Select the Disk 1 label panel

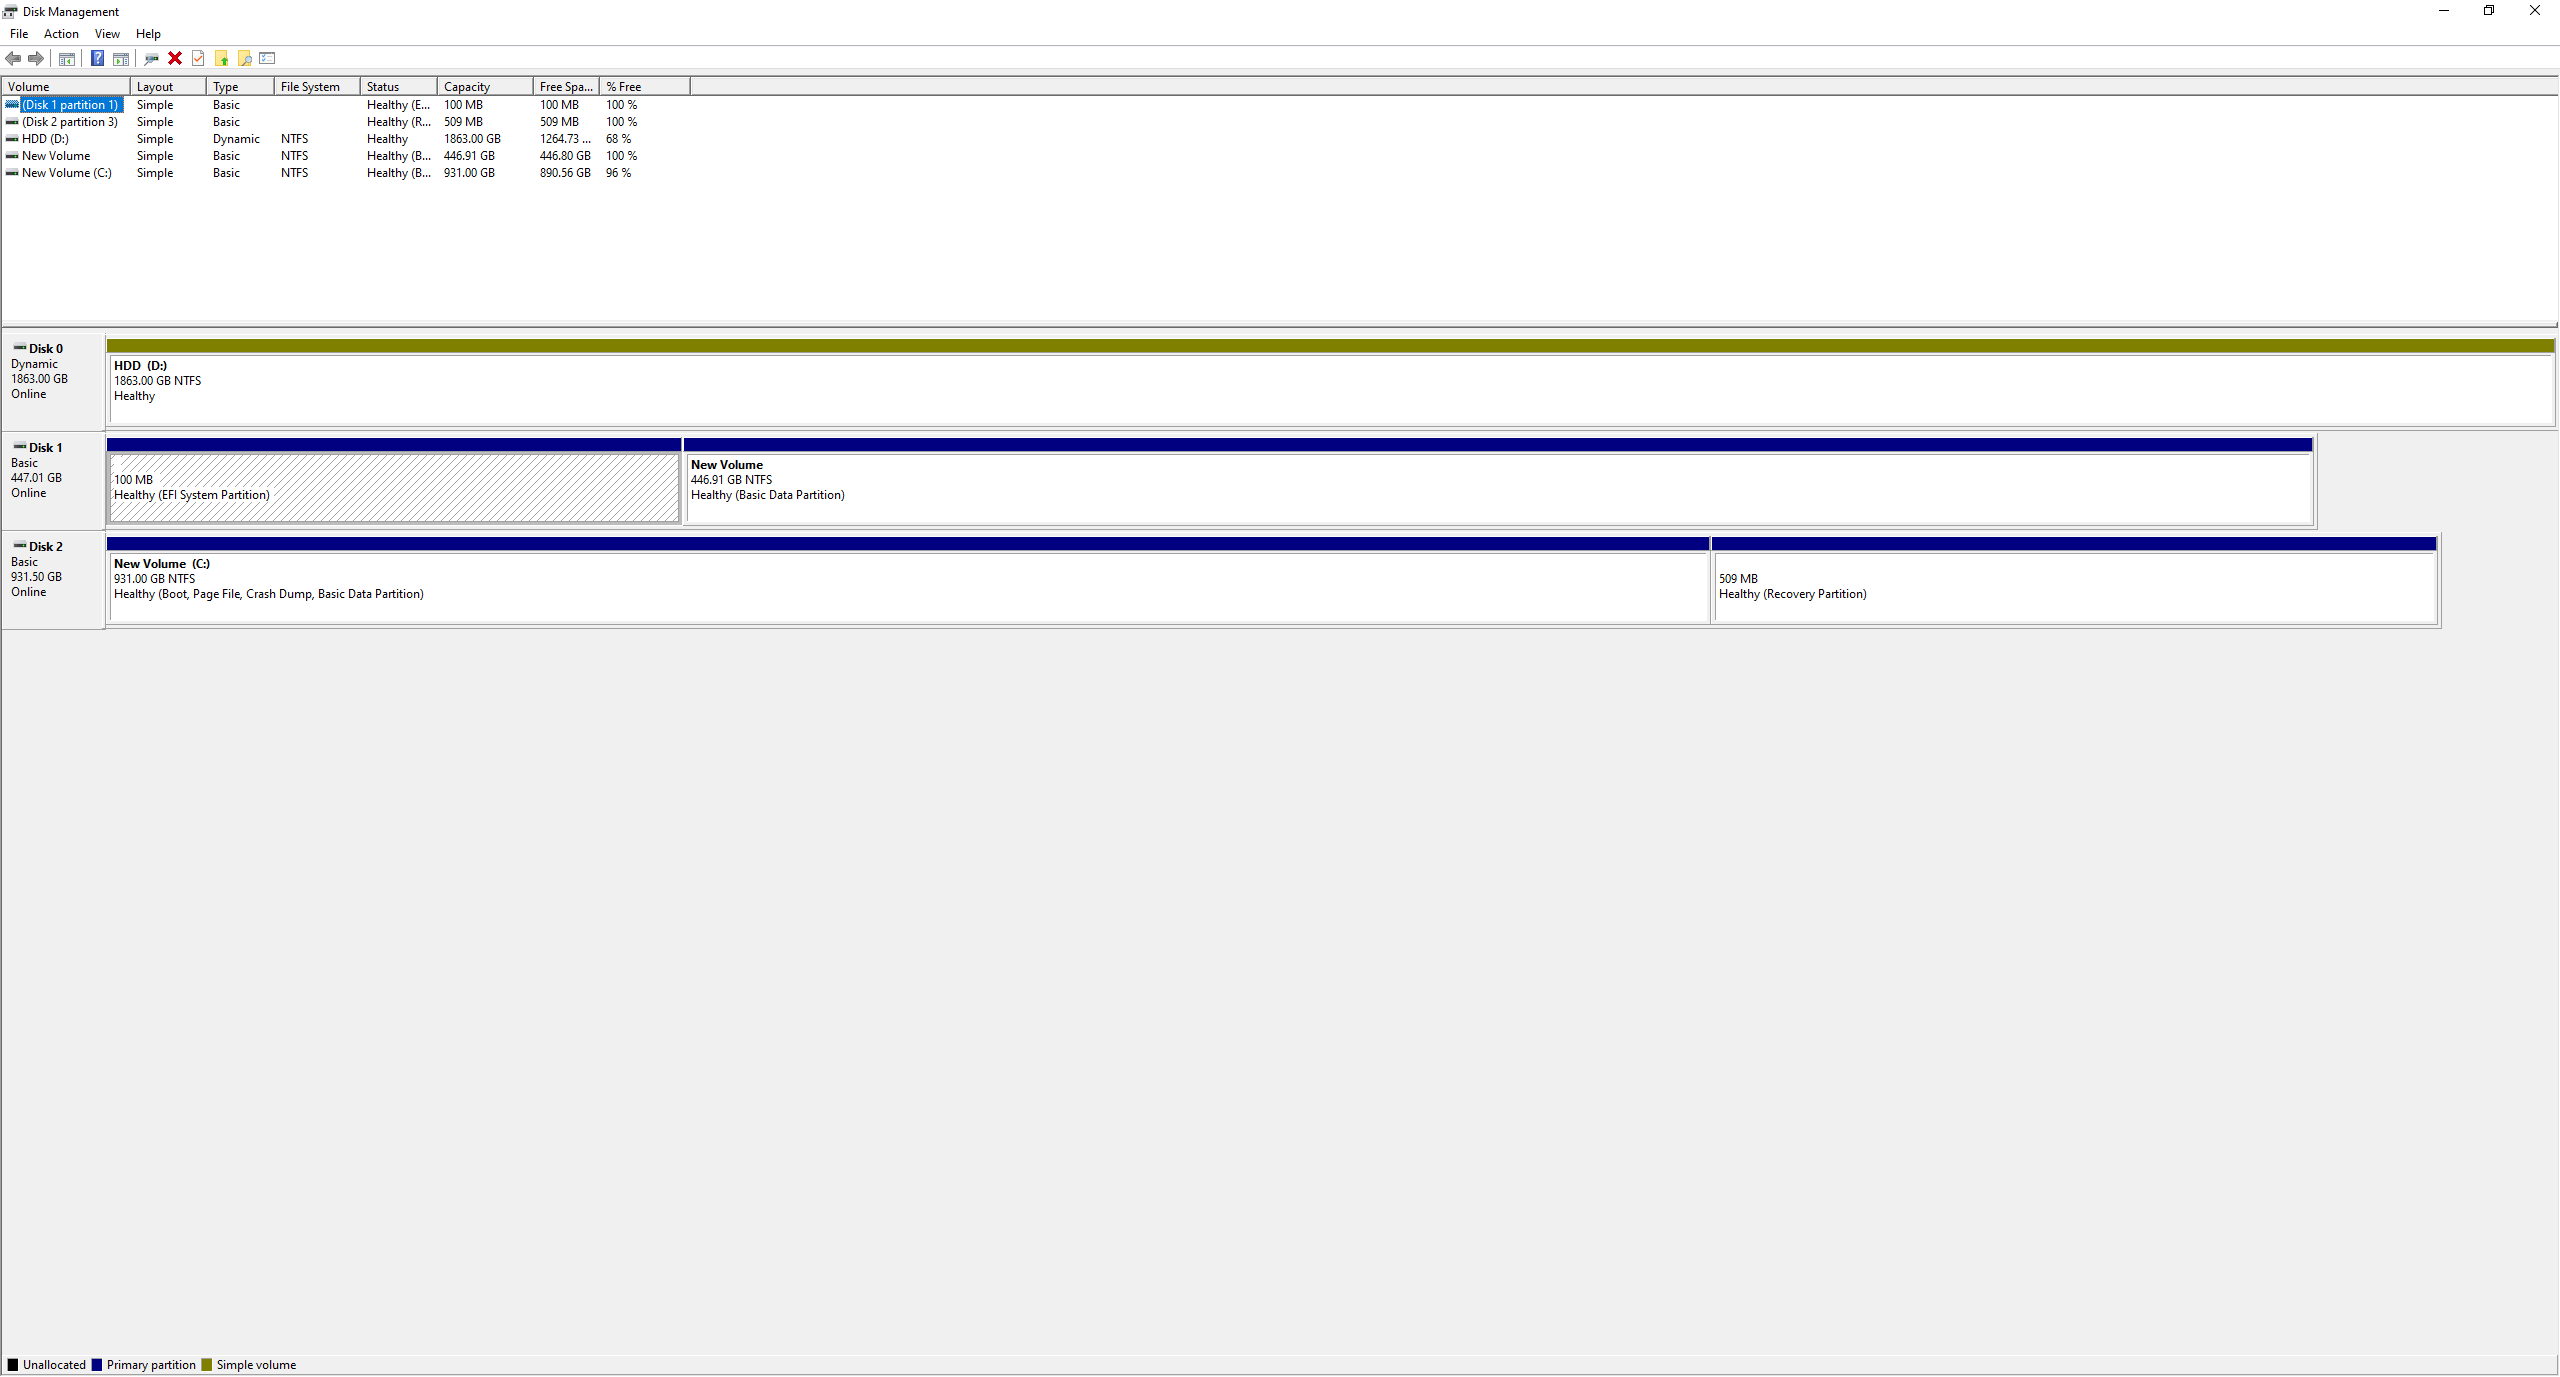click(x=53, y=479)
